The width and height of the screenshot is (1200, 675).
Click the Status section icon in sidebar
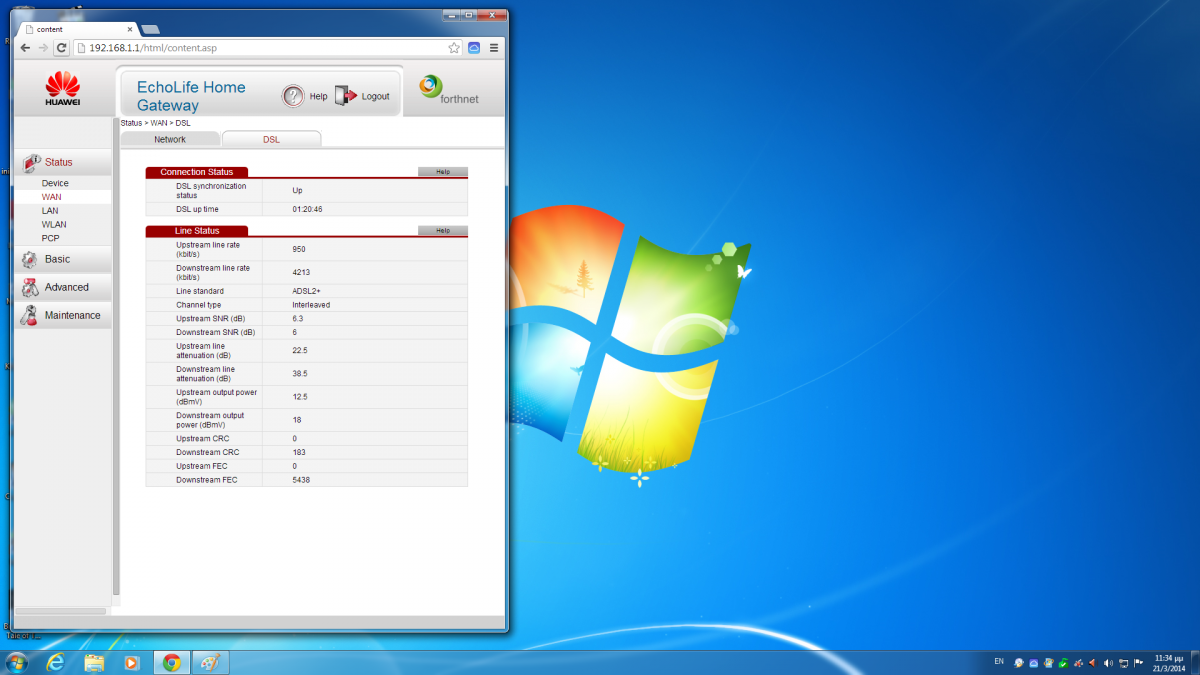pyautogui.click(x=30, y=162)
